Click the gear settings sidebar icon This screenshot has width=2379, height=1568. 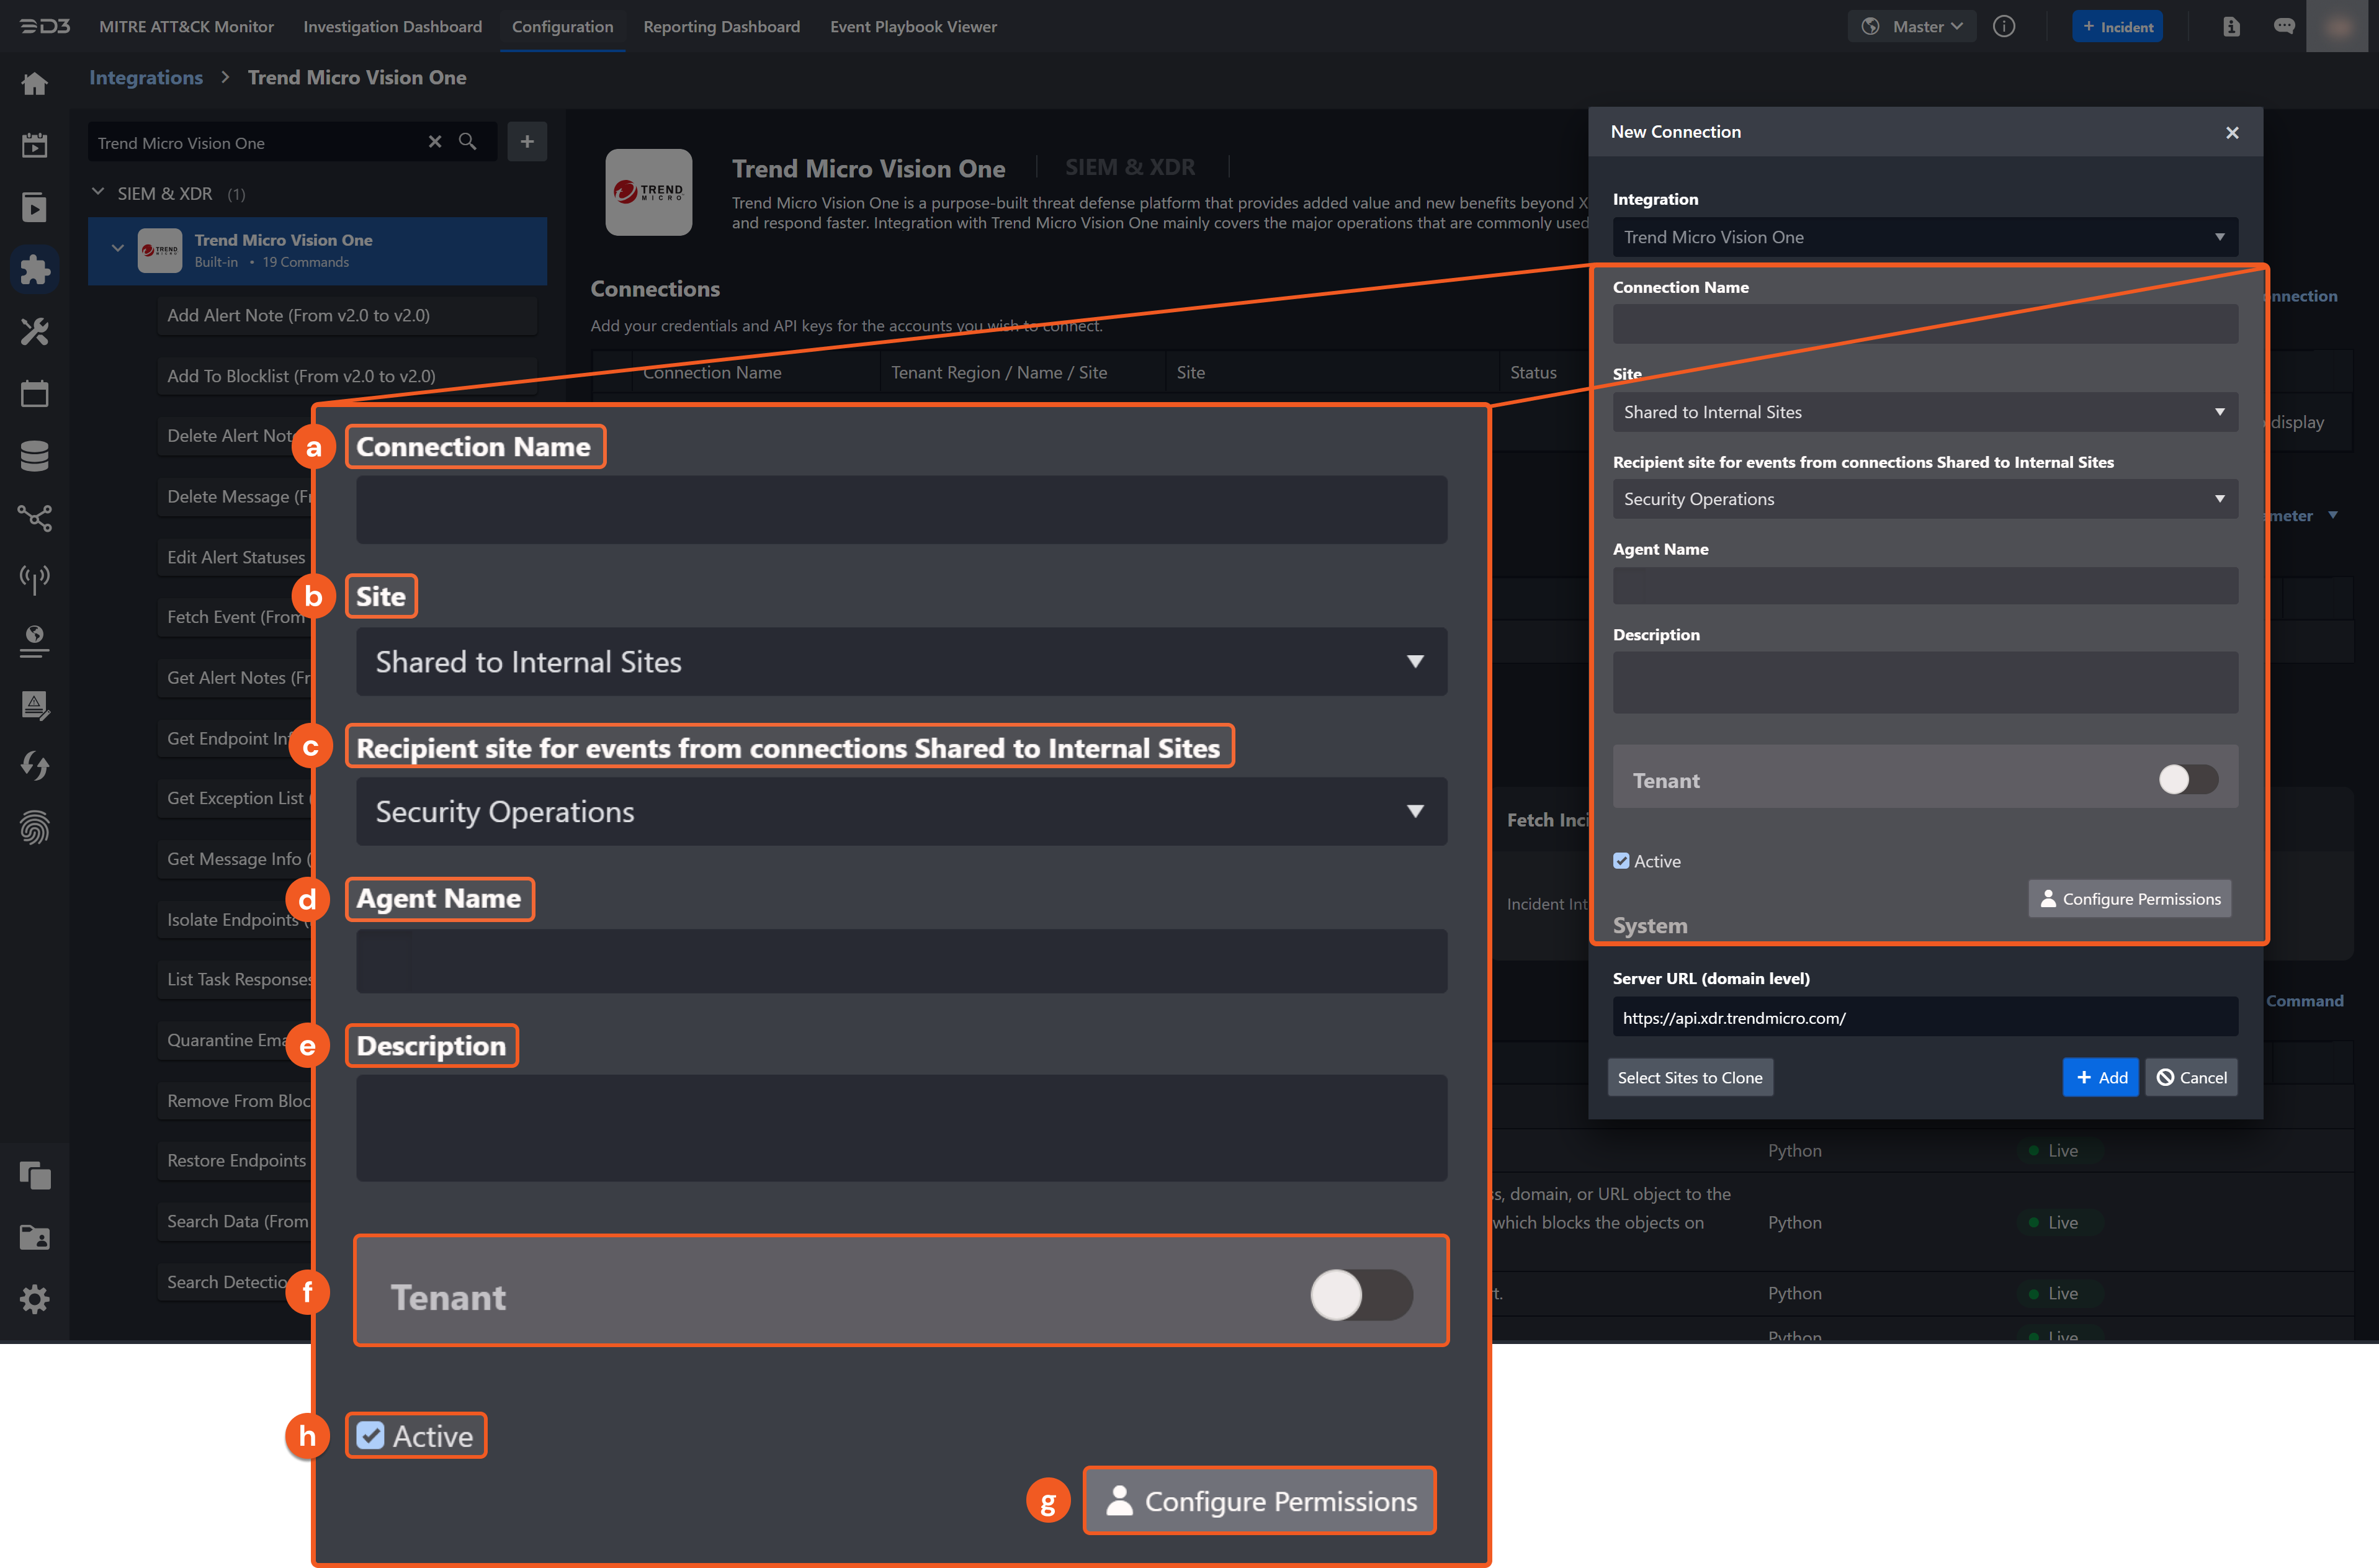coord(34,1299)
